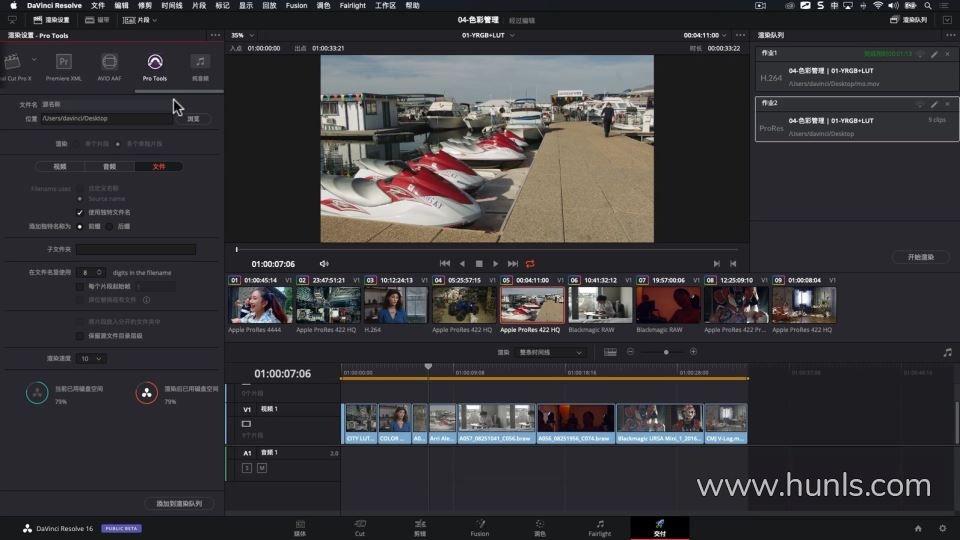Expand the viewer zoom 35% dropdown
The height and width of the screenshot is (540, 960).
(x=242, y=35)
